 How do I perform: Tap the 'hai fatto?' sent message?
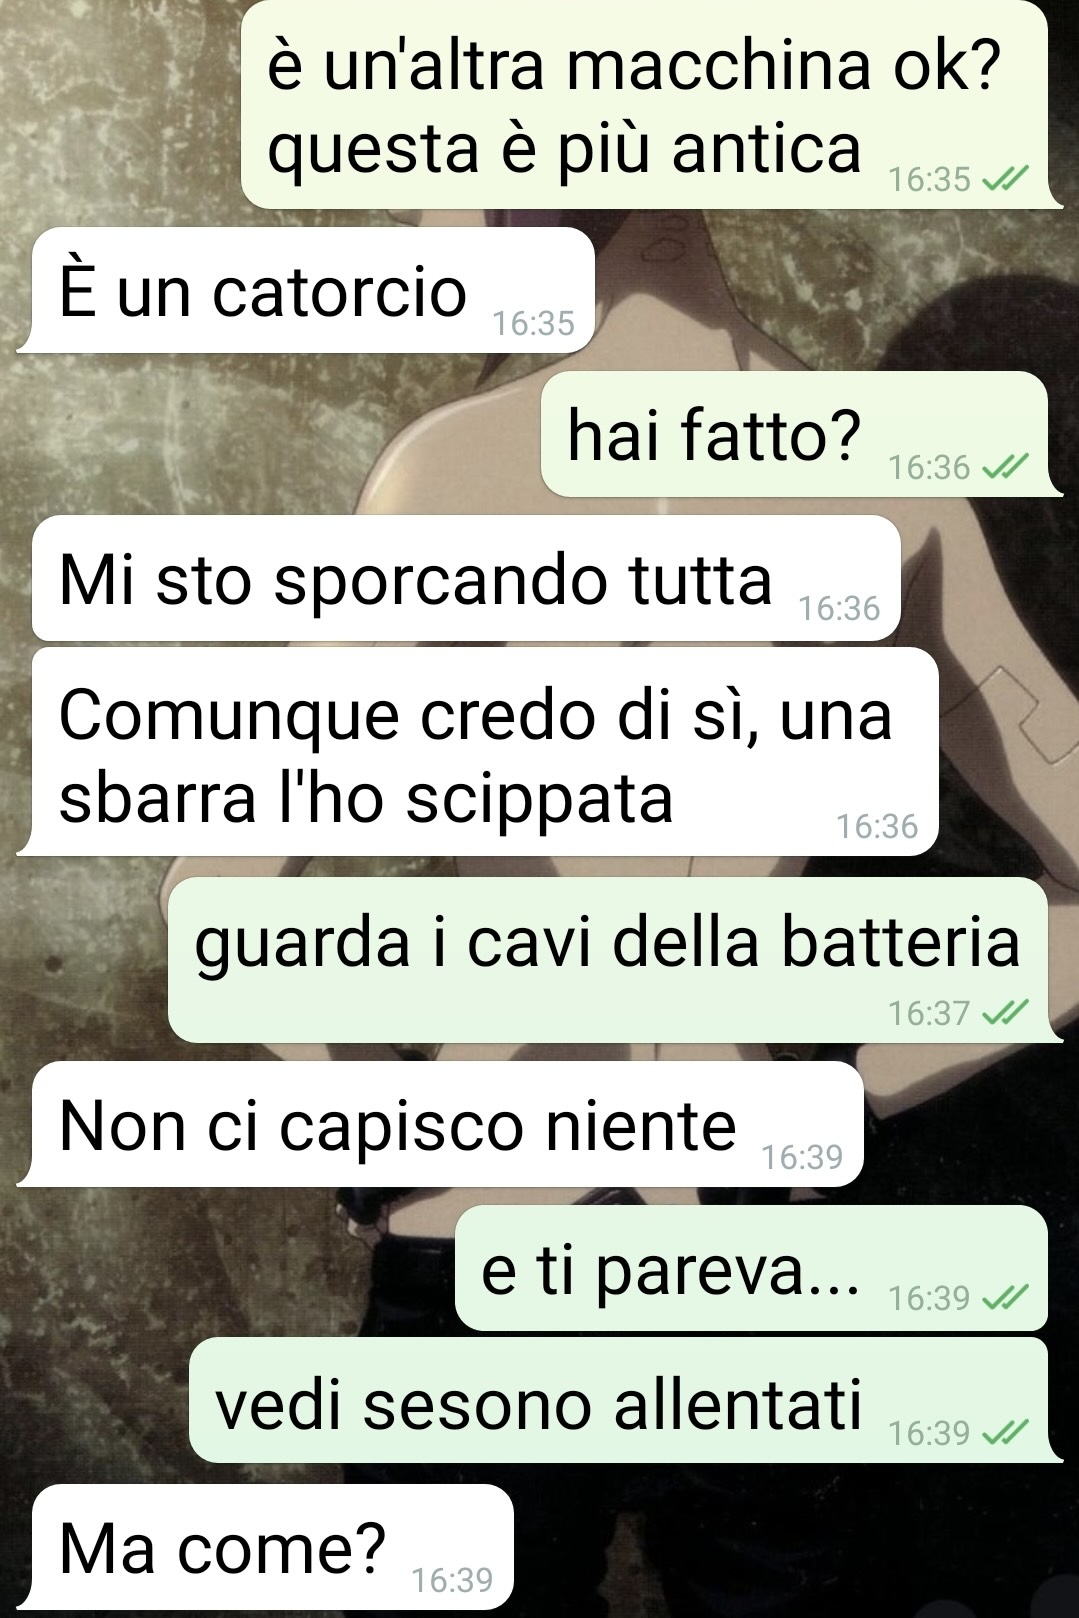coord(795,434)
